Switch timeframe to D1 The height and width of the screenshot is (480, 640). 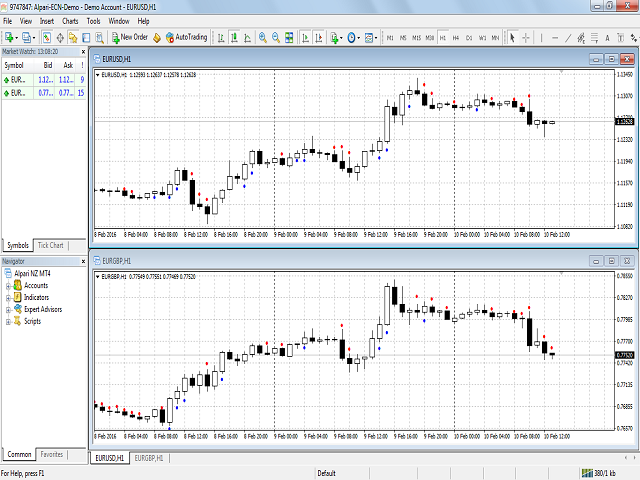pyautogui.click(x=469, y=38)
